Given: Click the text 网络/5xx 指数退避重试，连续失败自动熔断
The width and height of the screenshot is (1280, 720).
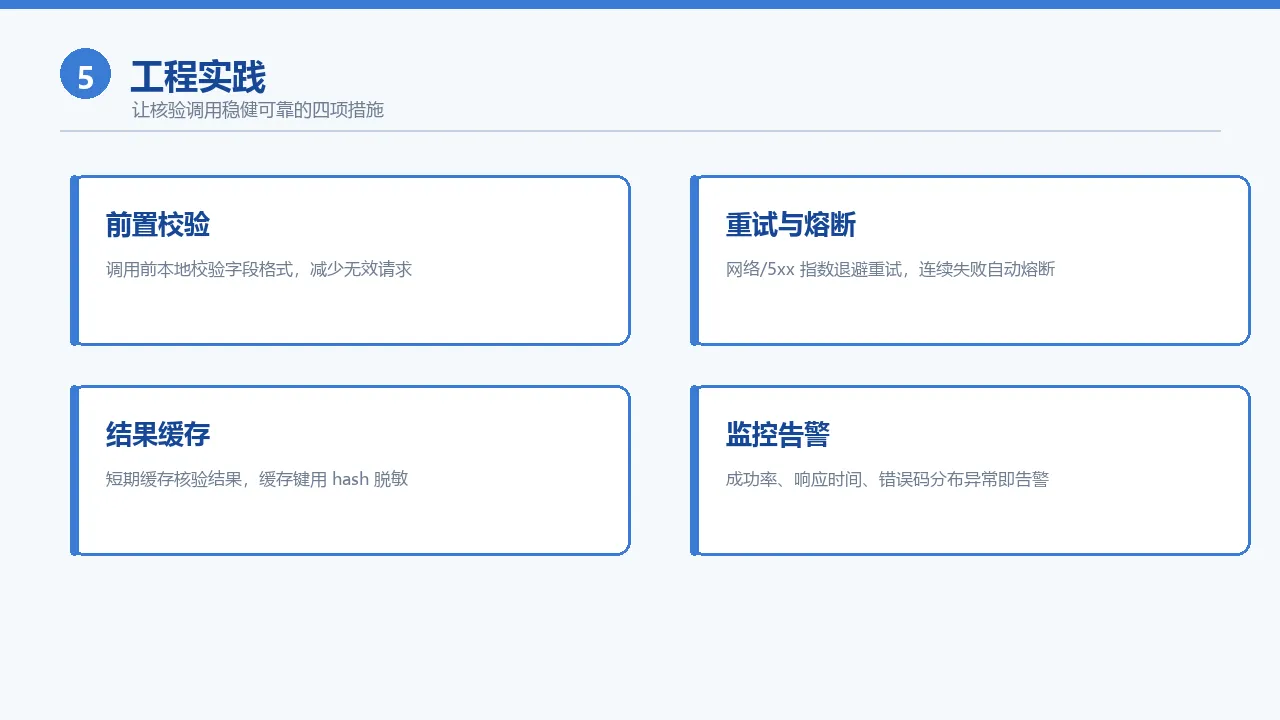Looking at the screenshot, I should [890, 269].
